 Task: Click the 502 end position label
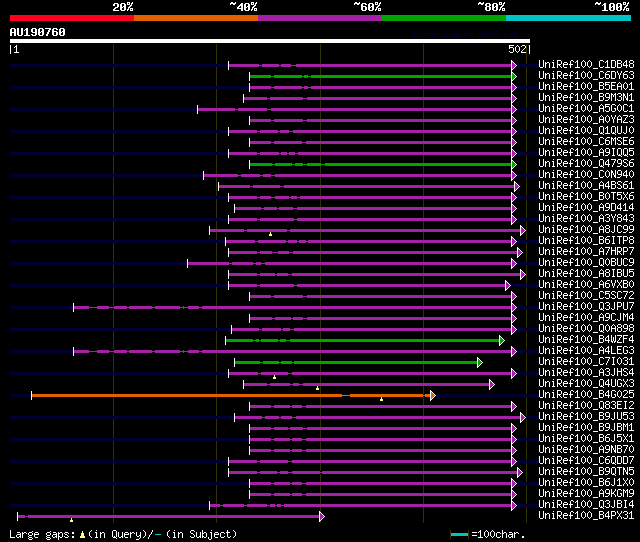pos(517,49)
